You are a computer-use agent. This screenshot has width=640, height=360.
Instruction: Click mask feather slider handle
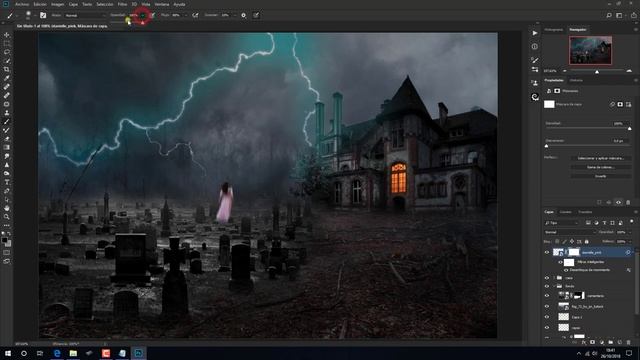pyautogui.click(x=547, y=146)
